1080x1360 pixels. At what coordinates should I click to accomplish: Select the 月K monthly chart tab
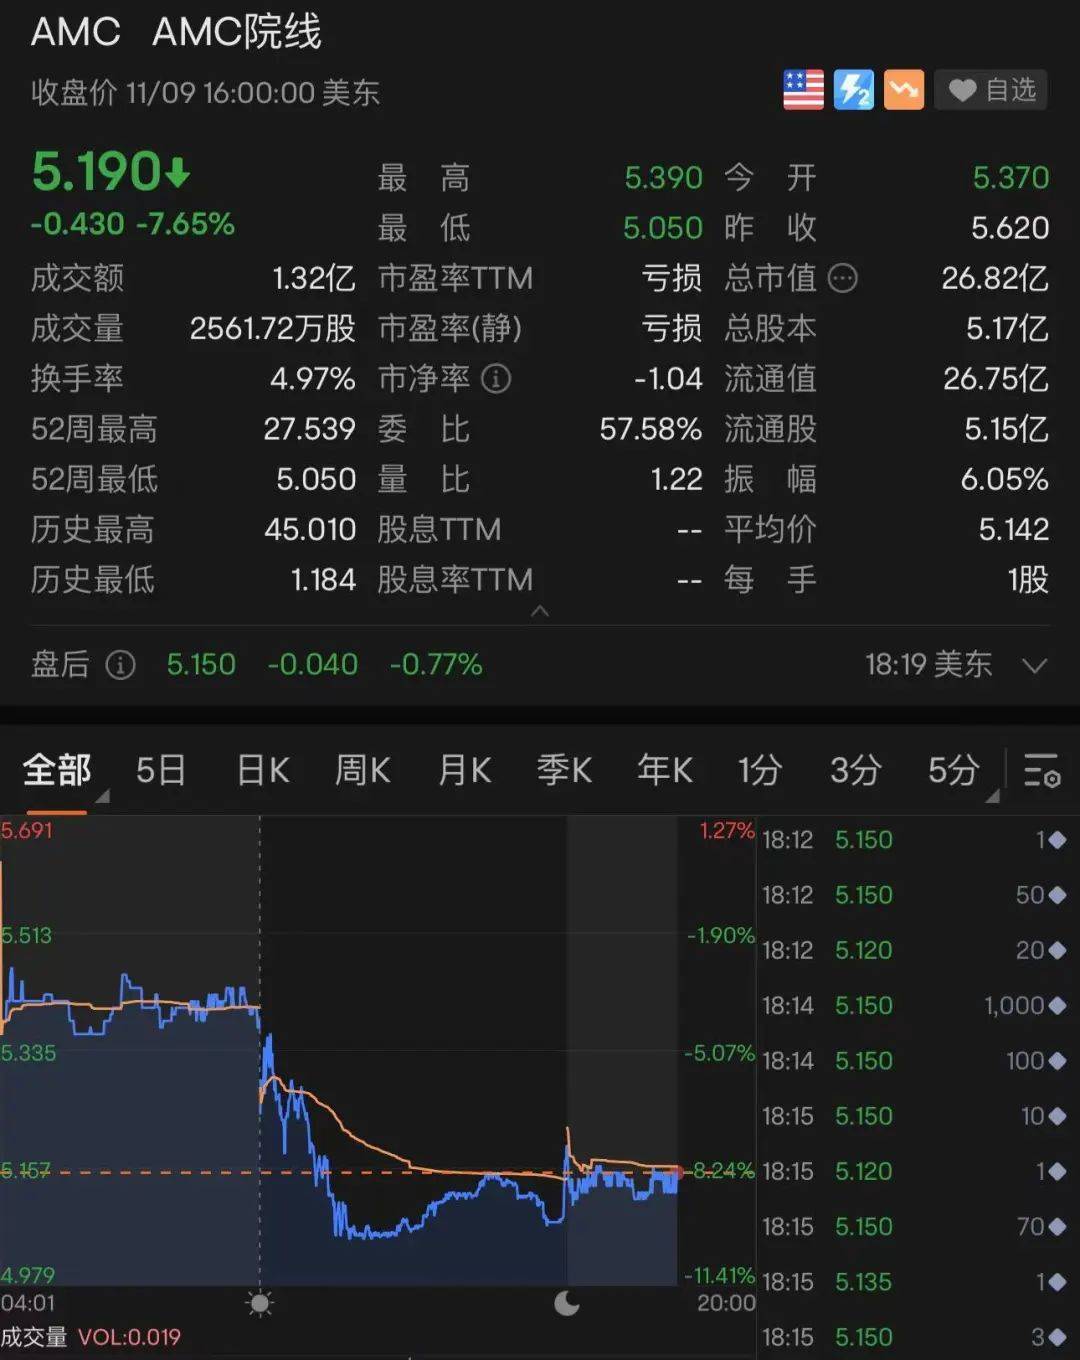463,771
